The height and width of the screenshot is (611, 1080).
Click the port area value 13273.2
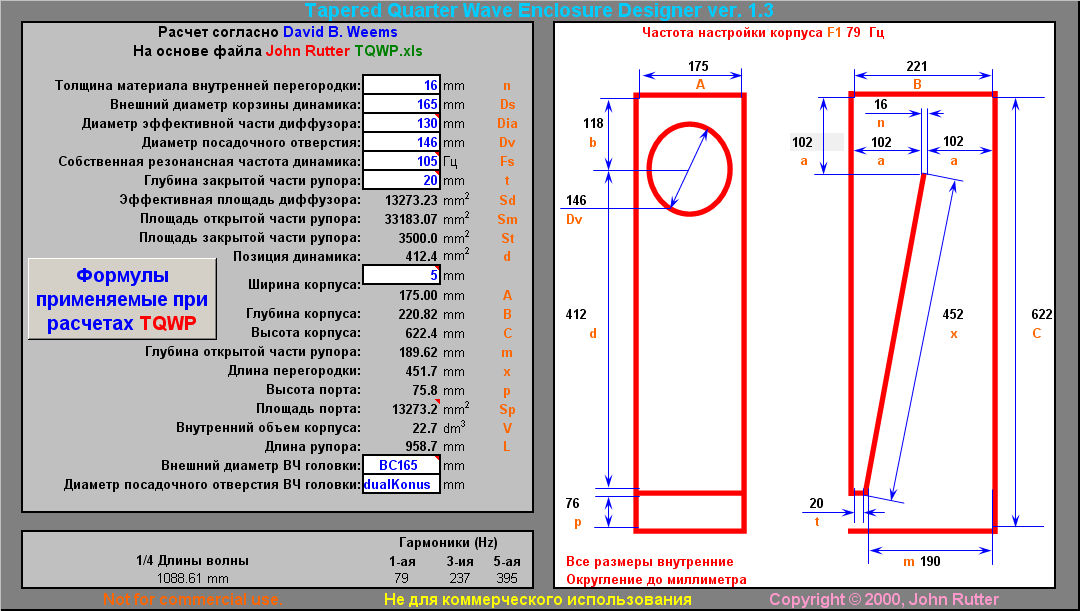click(x=415, y=409)
